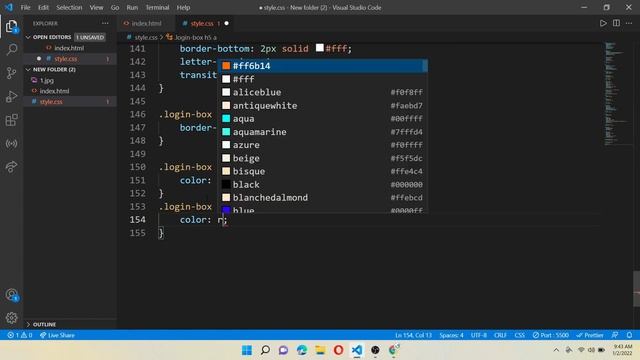Click the Ln 154, Col 13 status item
This screenshot has width=640, height=360.
[413, 335]
